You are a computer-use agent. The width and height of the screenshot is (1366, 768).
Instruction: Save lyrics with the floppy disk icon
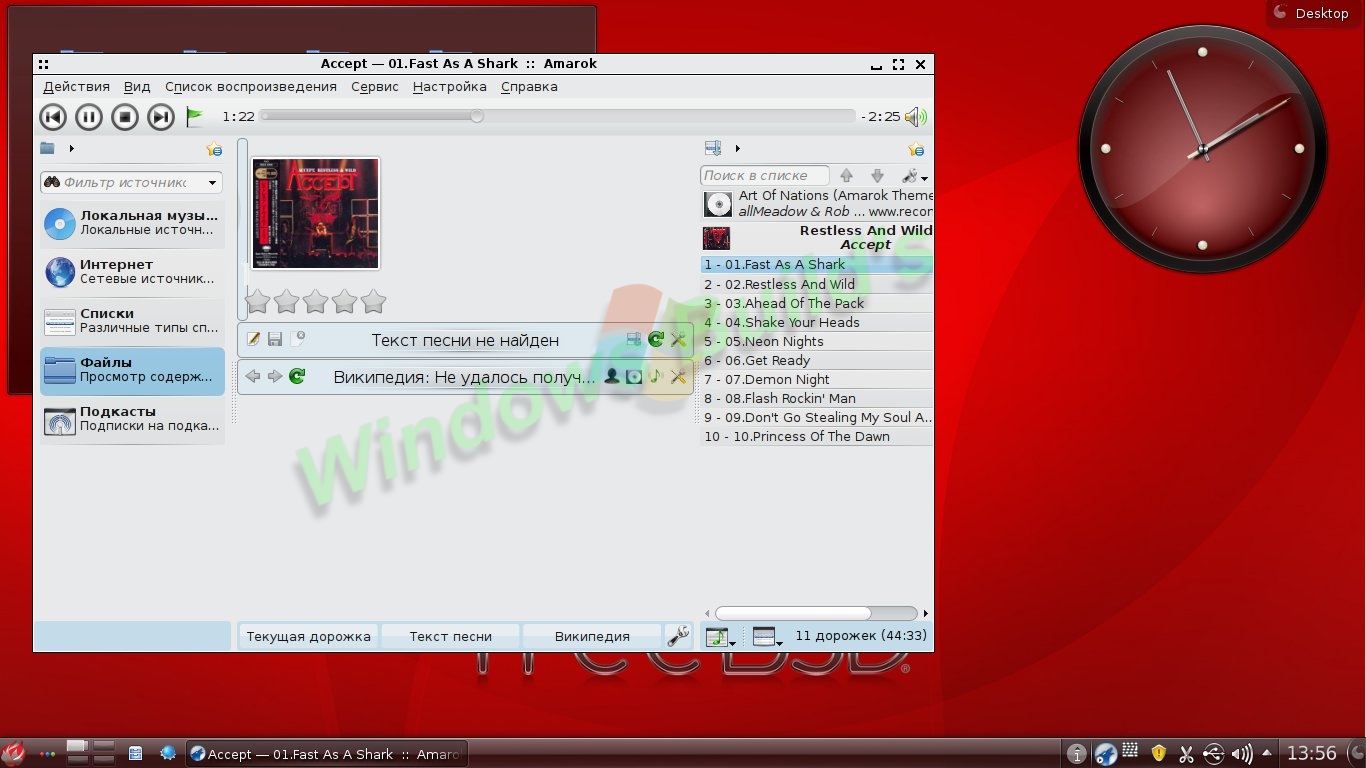coord(275,340)
